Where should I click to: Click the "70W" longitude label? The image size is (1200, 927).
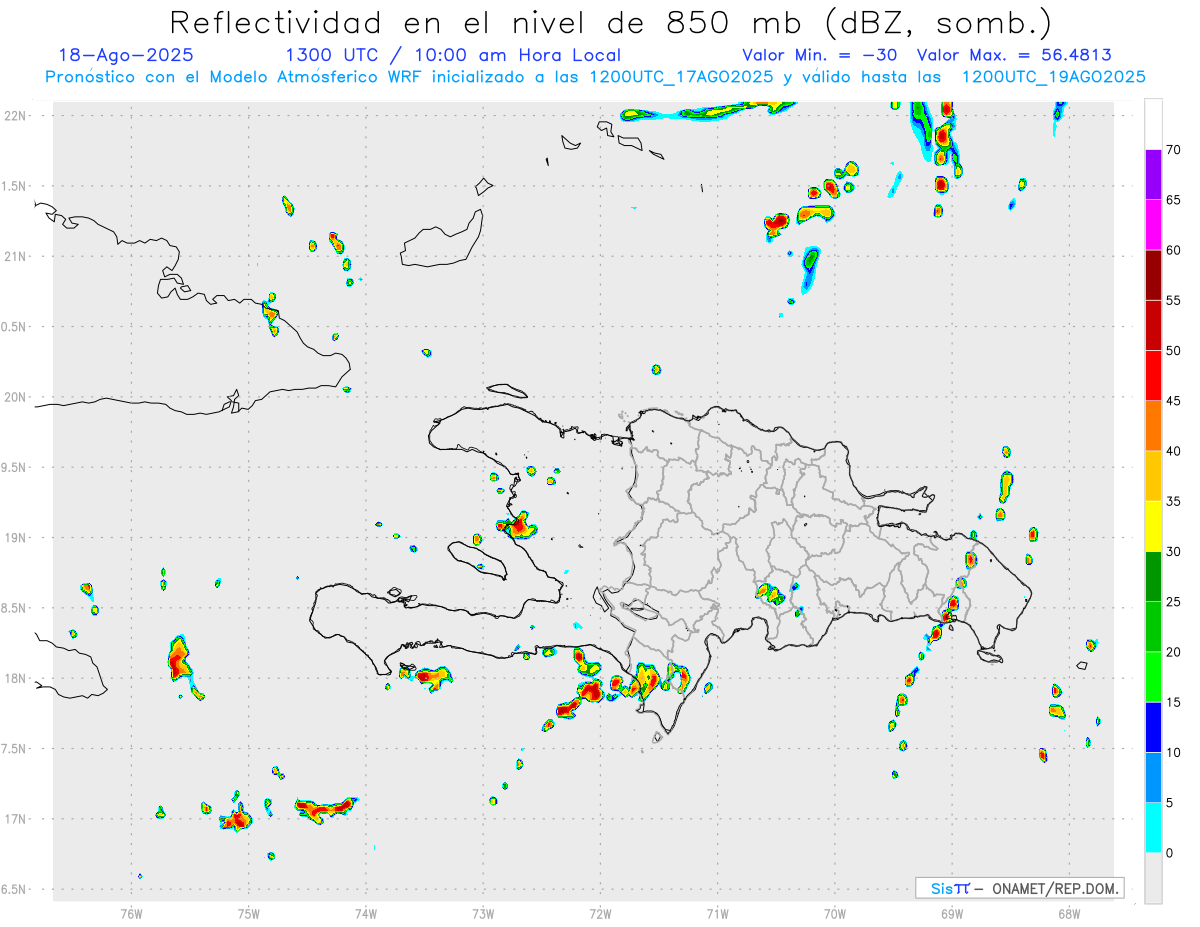[835, 913]
